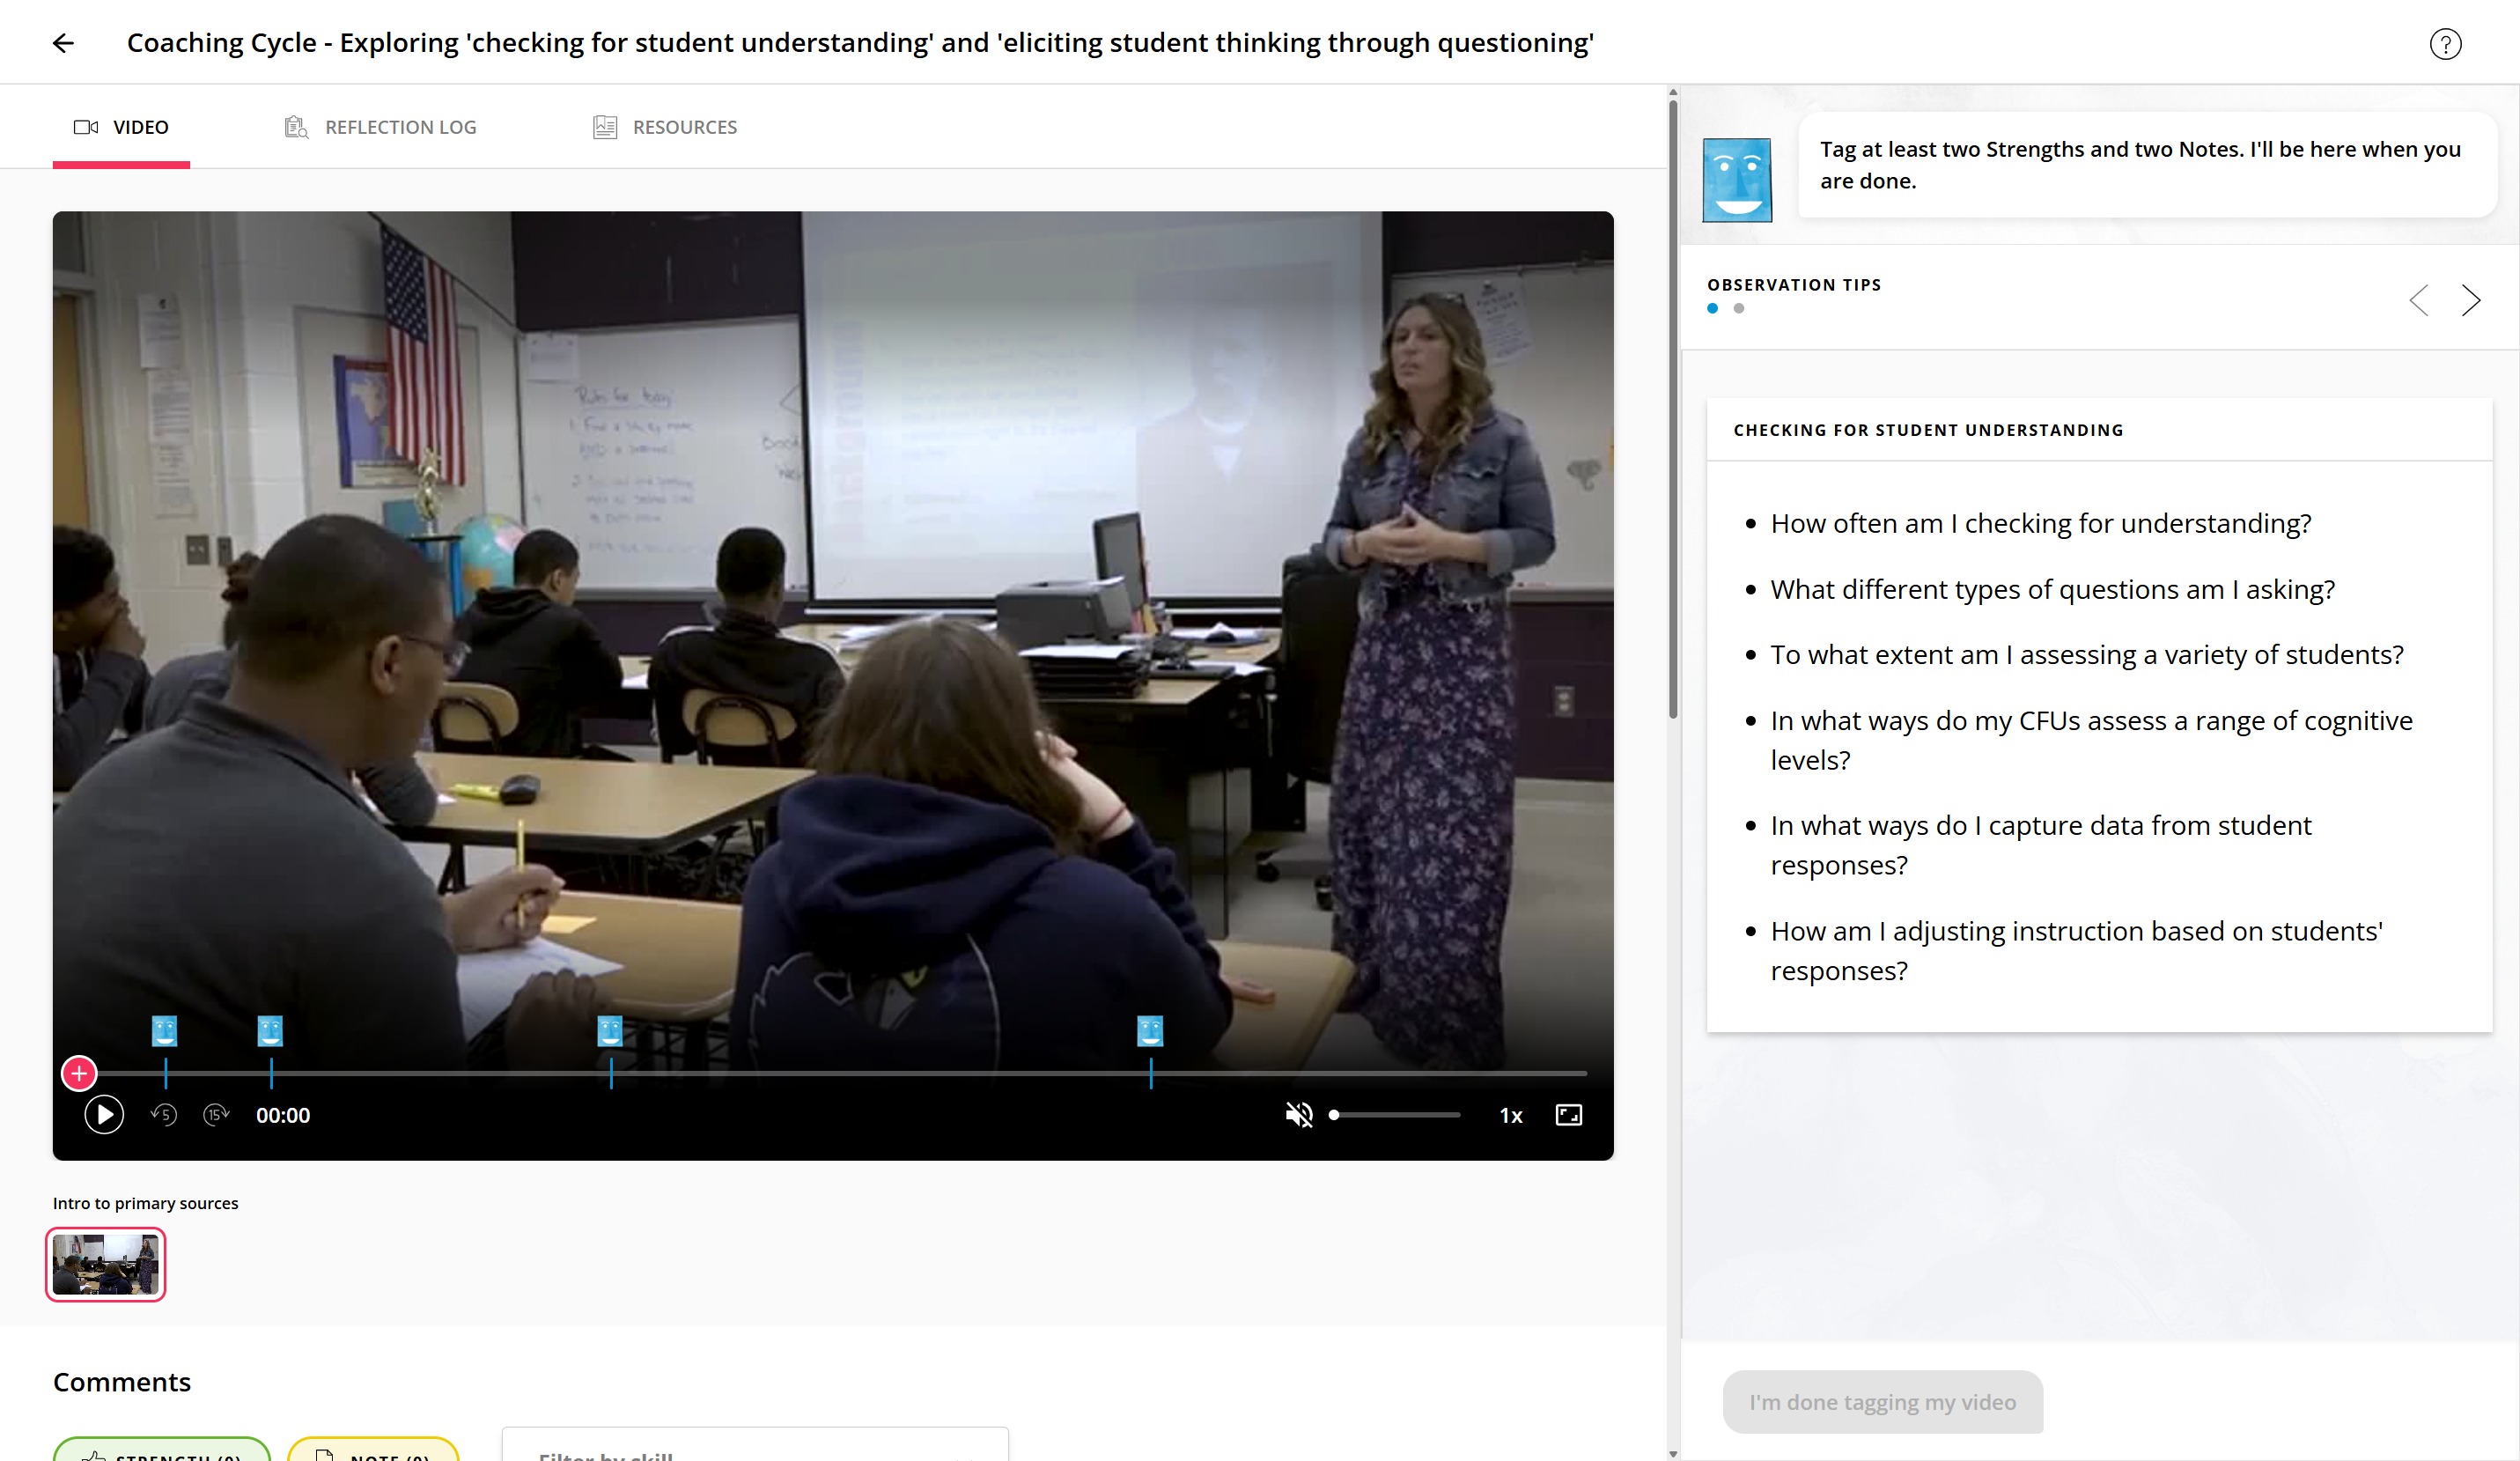Image resolution: width=2520 pixels, height=1461 pixels.
Task: Go to previous observation tip
Action: click(2418, 300)
